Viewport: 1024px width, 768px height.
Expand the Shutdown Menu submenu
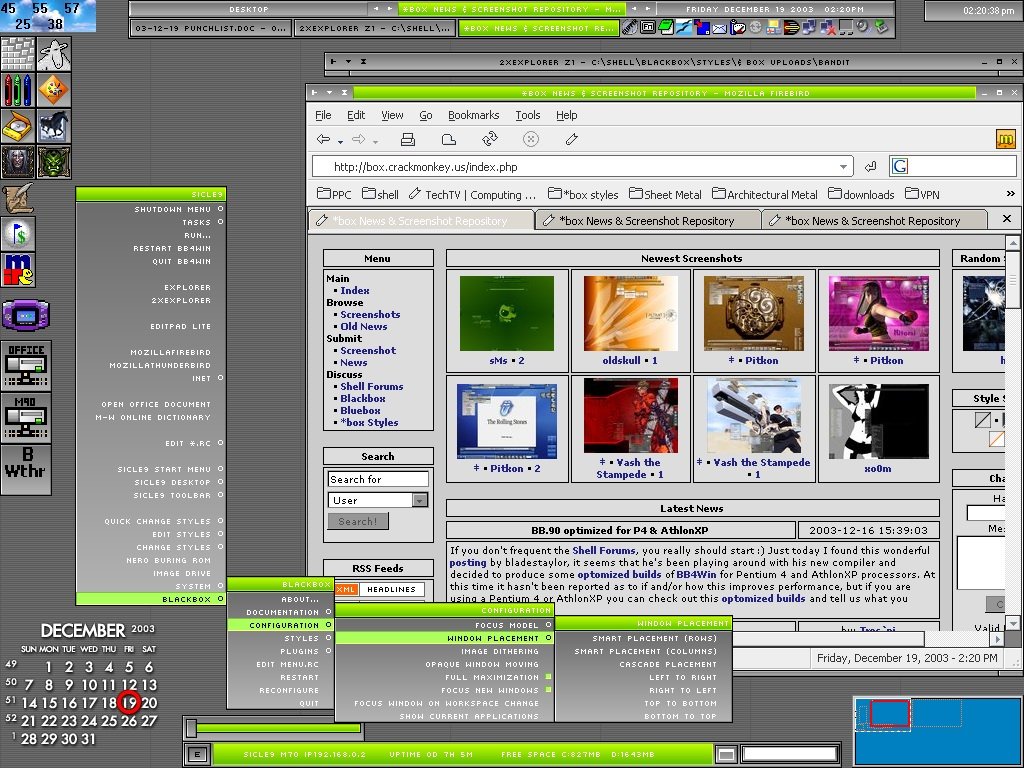[151, 209]
